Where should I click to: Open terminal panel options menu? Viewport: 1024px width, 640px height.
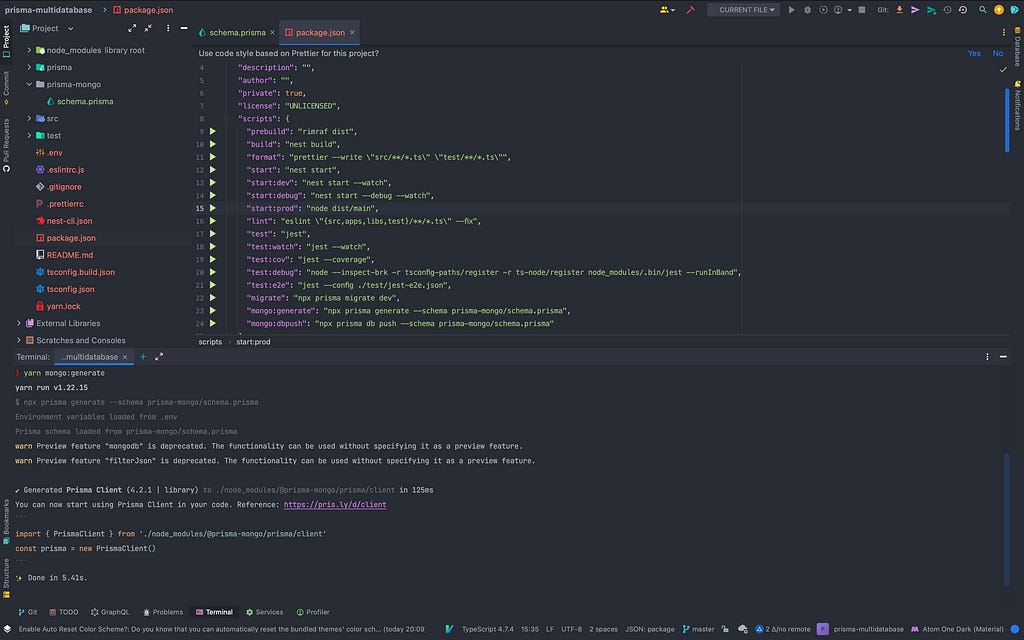987,357
